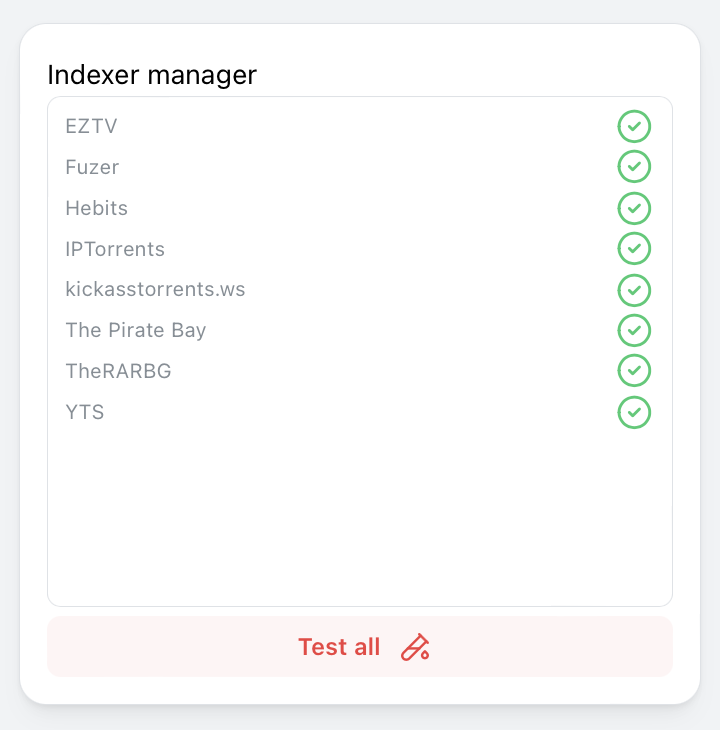Click the green check status icon for EZTV
The image size is (720, 730).
pyautogui.click(x=634, y=127)
